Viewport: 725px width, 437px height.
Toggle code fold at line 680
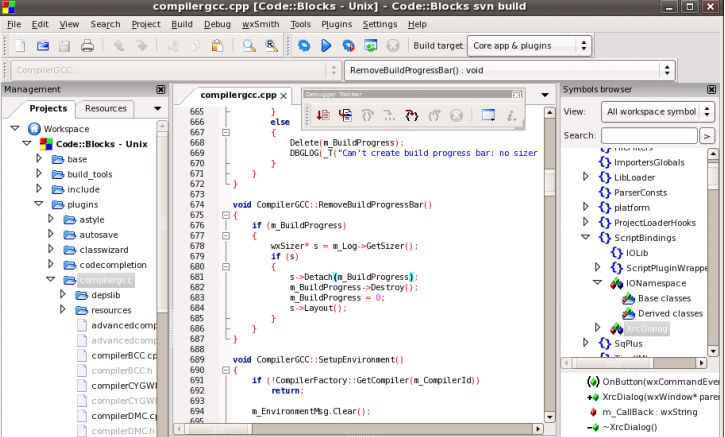(x=226, y=267)
